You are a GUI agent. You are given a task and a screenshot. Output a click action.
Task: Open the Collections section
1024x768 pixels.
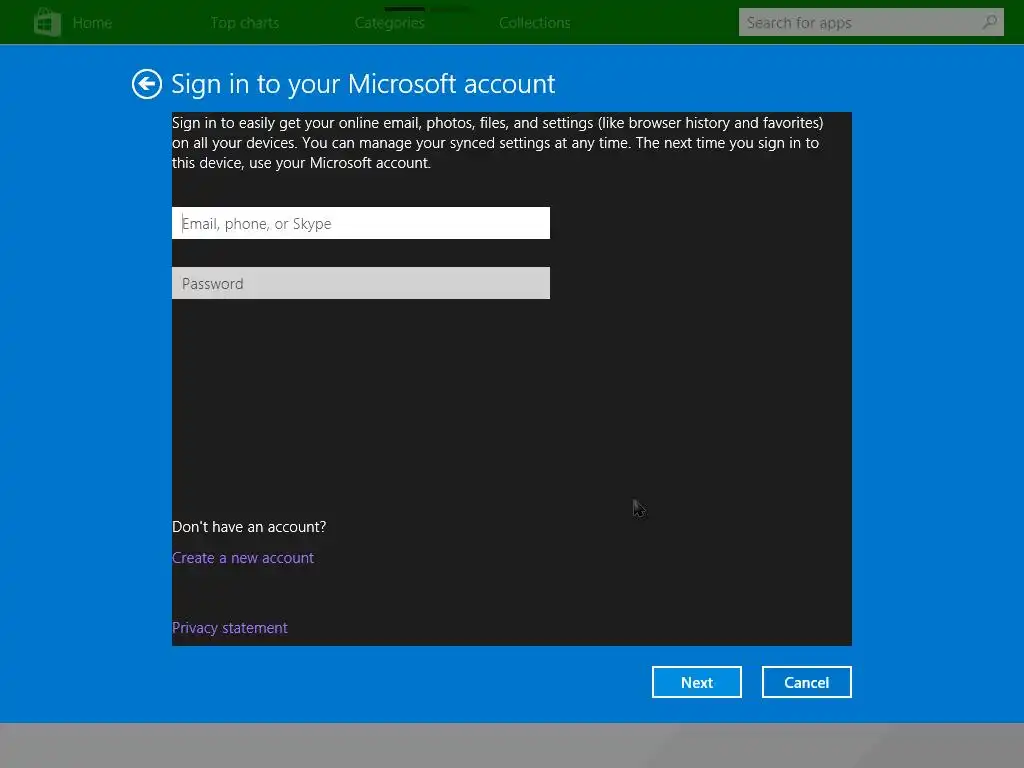[x=535, y=23]
